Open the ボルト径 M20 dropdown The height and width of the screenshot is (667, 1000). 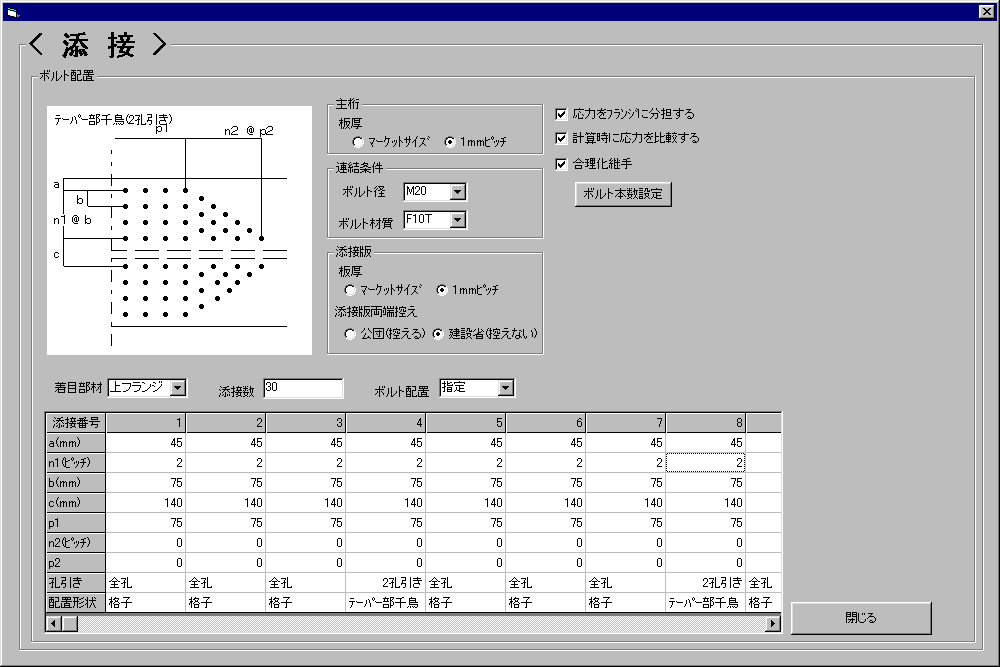pyautogui.click(x=457, y=192)
